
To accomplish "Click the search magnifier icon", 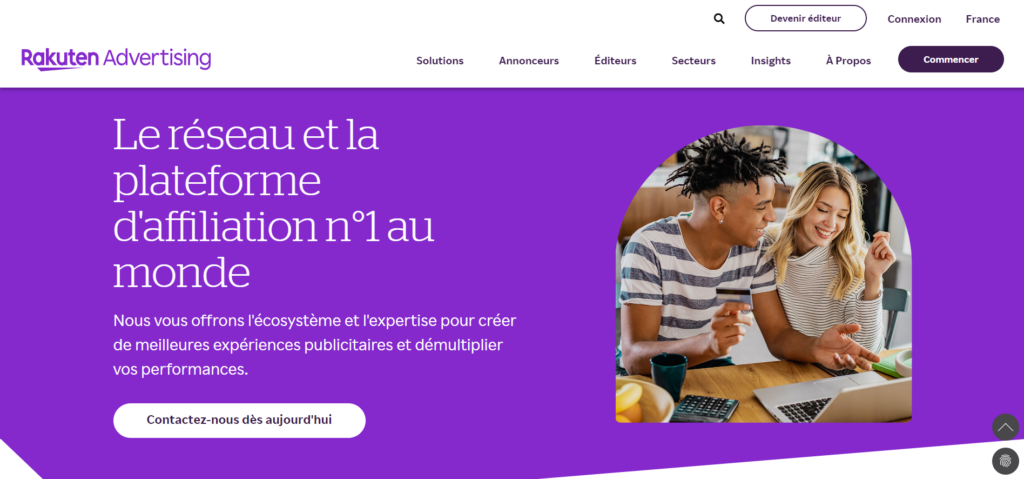I will [719, 19].
